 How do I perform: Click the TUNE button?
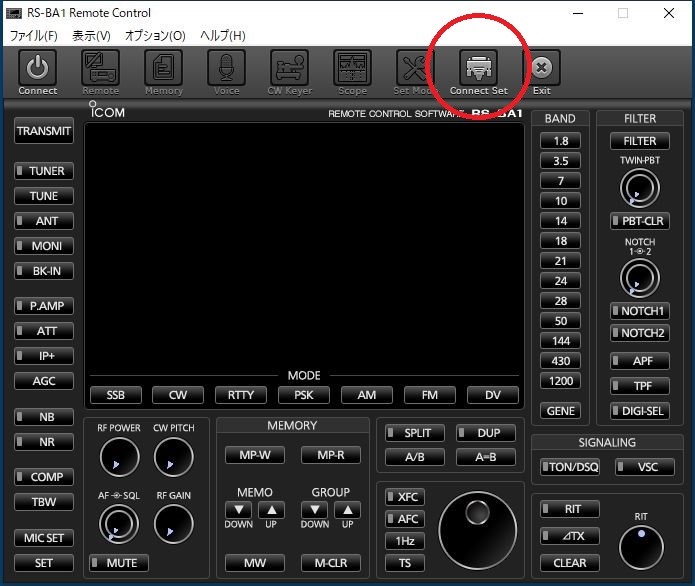44,196
